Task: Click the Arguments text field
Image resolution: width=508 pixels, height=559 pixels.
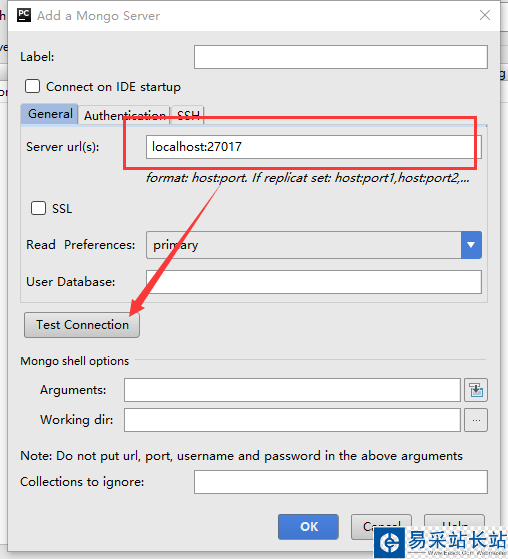Action: point(292,390)
